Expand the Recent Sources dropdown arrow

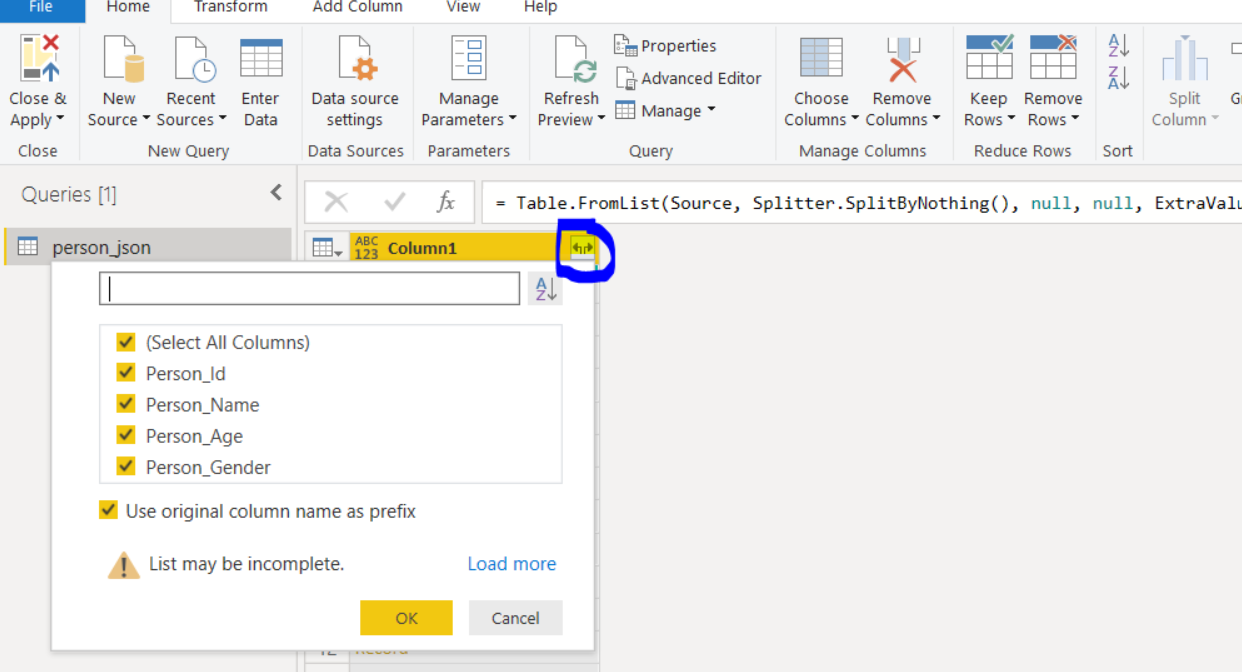[x=222, y=120]
